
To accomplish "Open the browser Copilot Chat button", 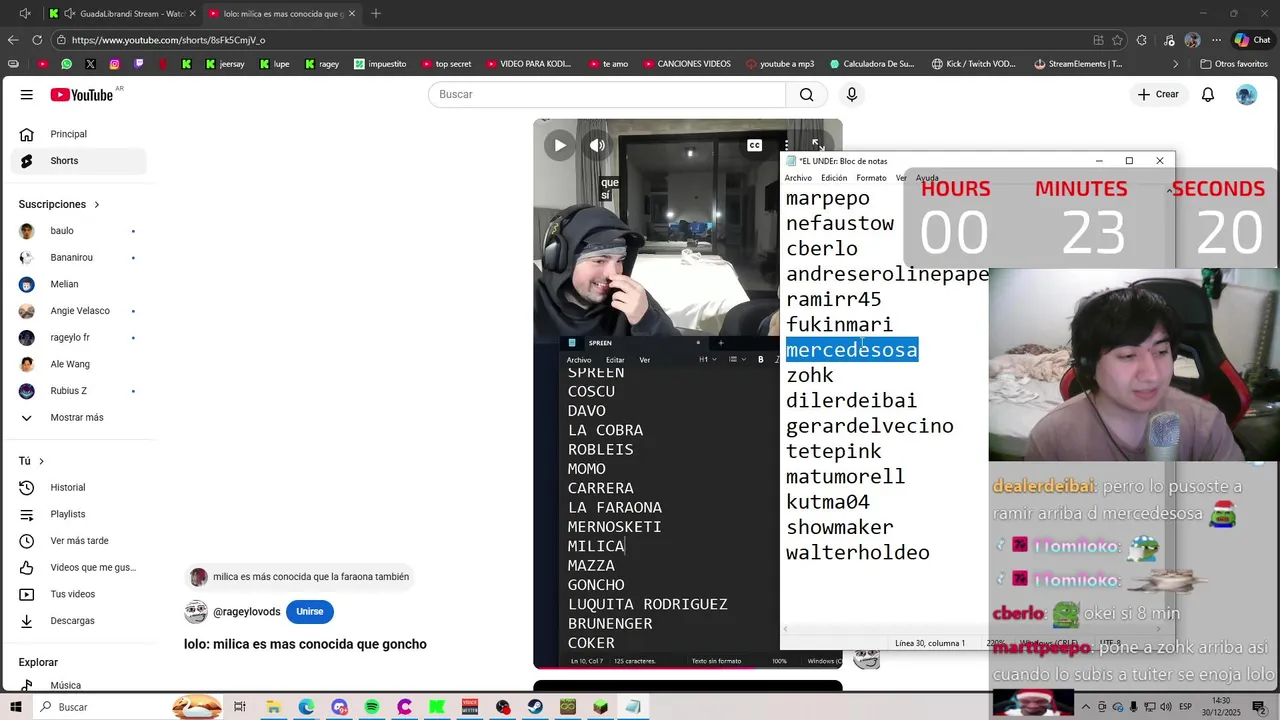I will point(1252,40).
